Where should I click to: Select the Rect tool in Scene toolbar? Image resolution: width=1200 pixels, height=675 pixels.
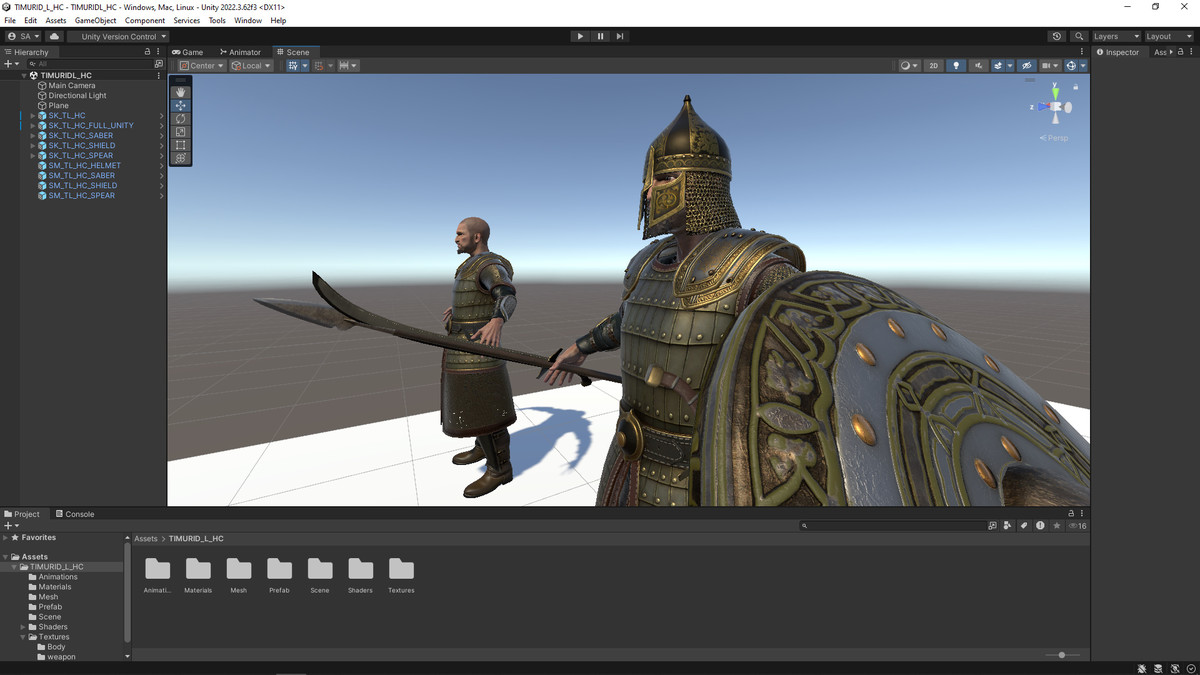tap(181, 145)
